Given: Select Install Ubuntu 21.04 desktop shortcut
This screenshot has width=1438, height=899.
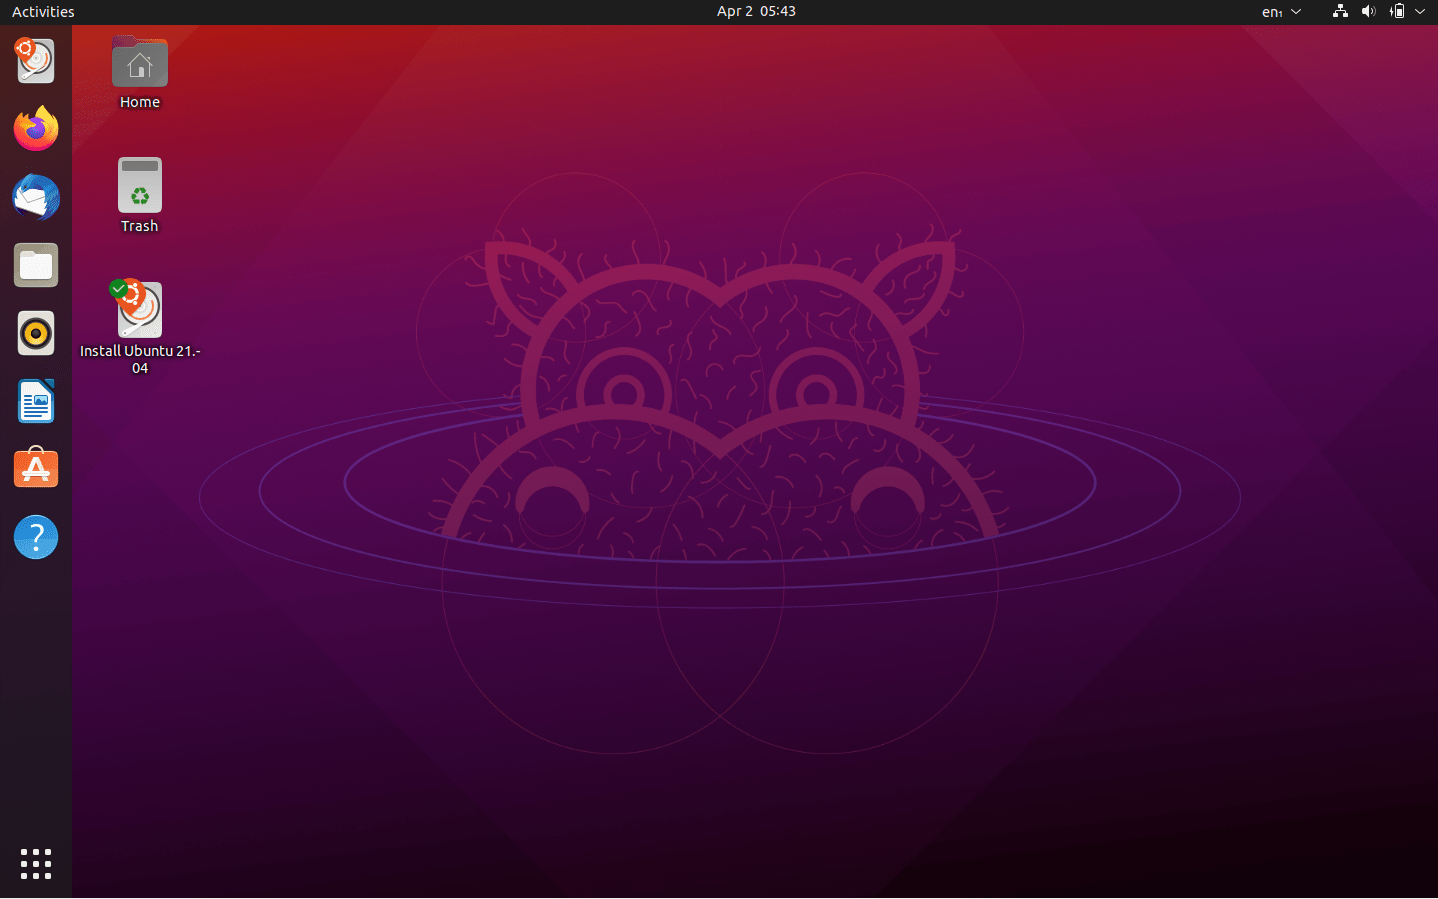Looking at the screenshot, I should [140, 311].
